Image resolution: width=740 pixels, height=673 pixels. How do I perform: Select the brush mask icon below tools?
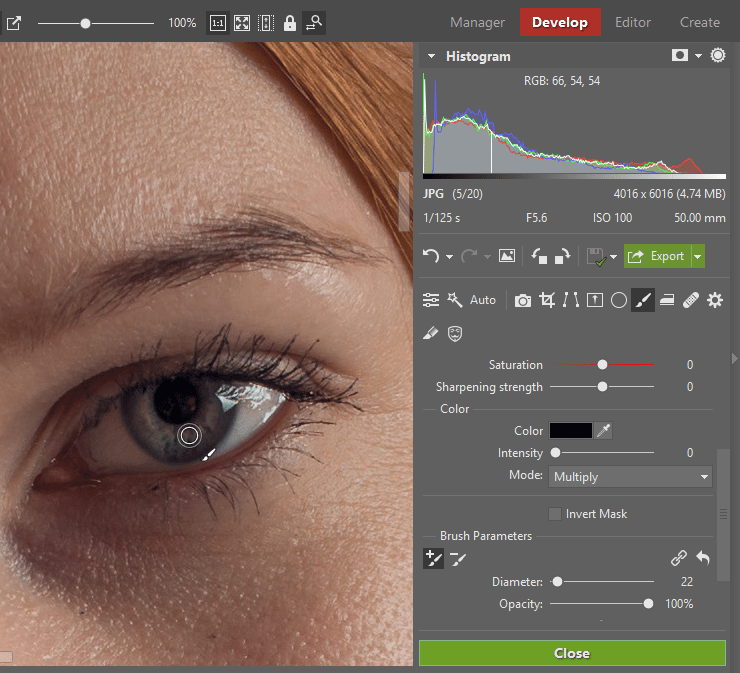tap(430, 333)
